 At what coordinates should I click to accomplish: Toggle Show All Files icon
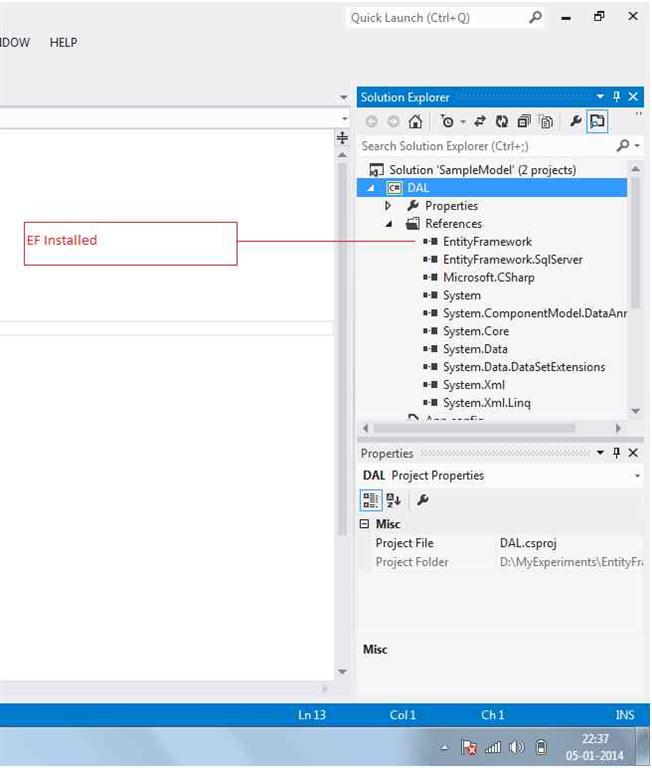[x=546, y=121]
